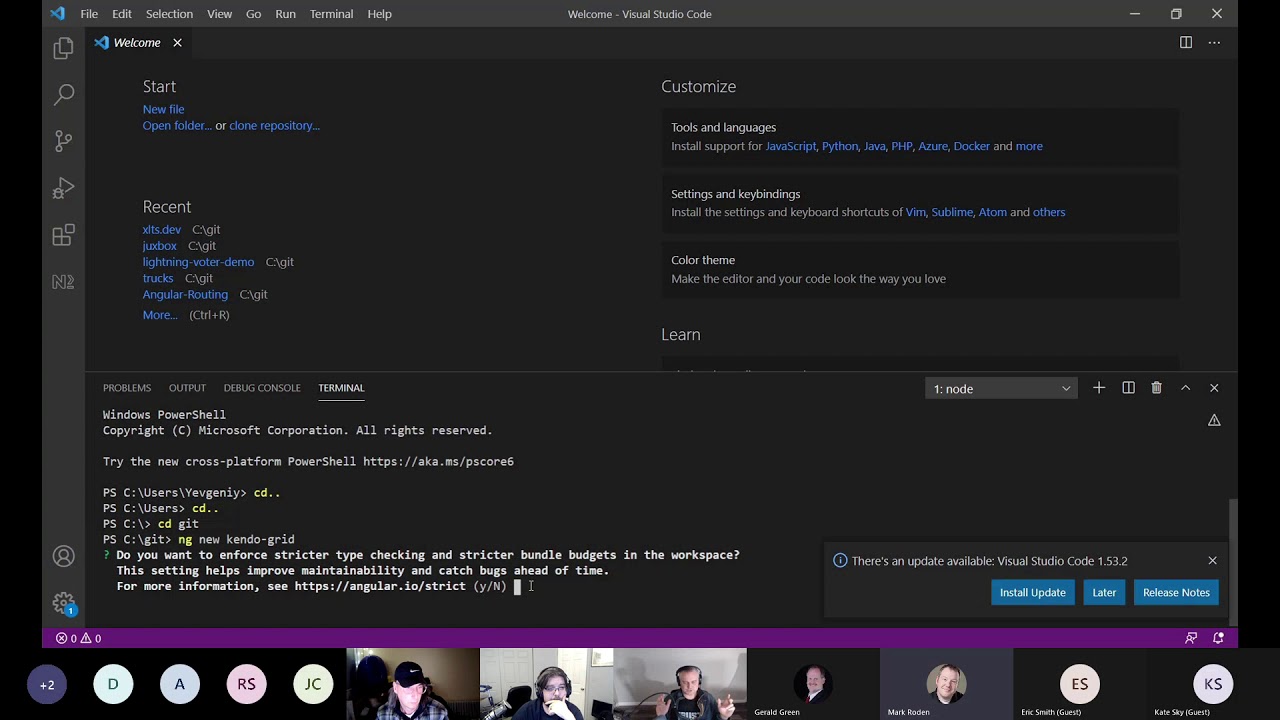Viewport: 1280px width, 720px height.
Task: Open the File menu
Action: [x=89, y=14]
